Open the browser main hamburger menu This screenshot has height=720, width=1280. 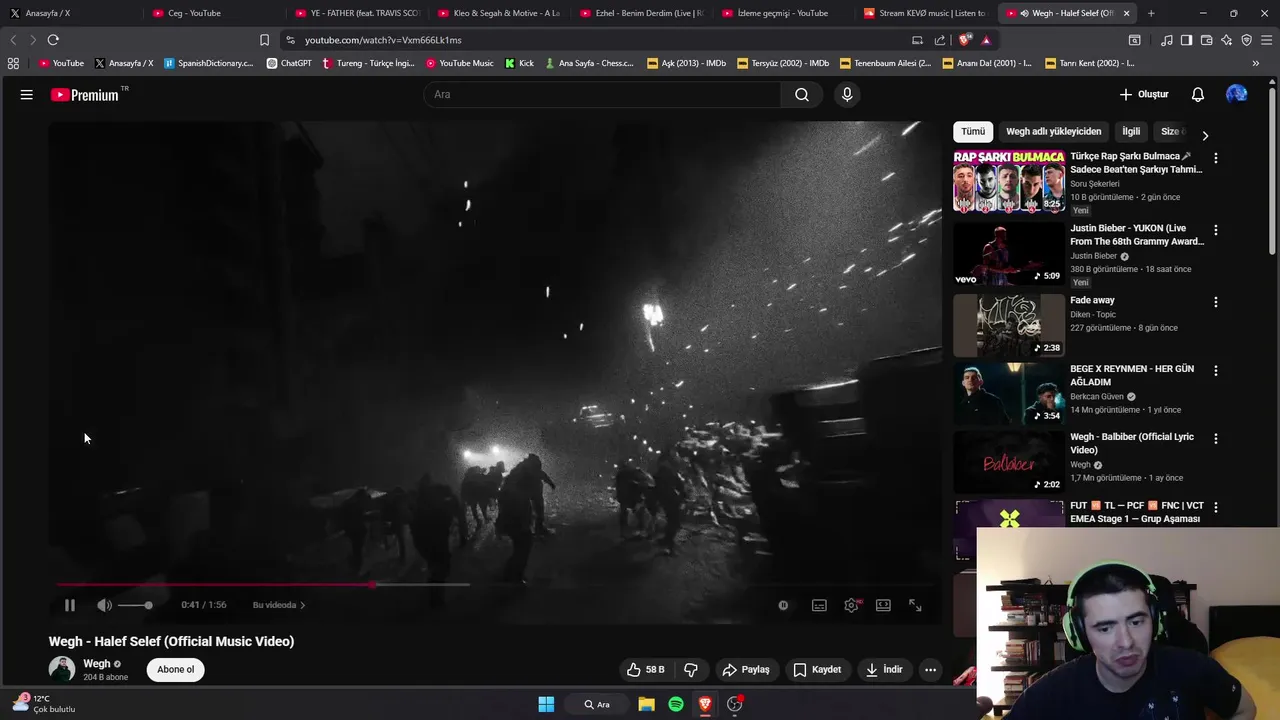(1267, 40)
